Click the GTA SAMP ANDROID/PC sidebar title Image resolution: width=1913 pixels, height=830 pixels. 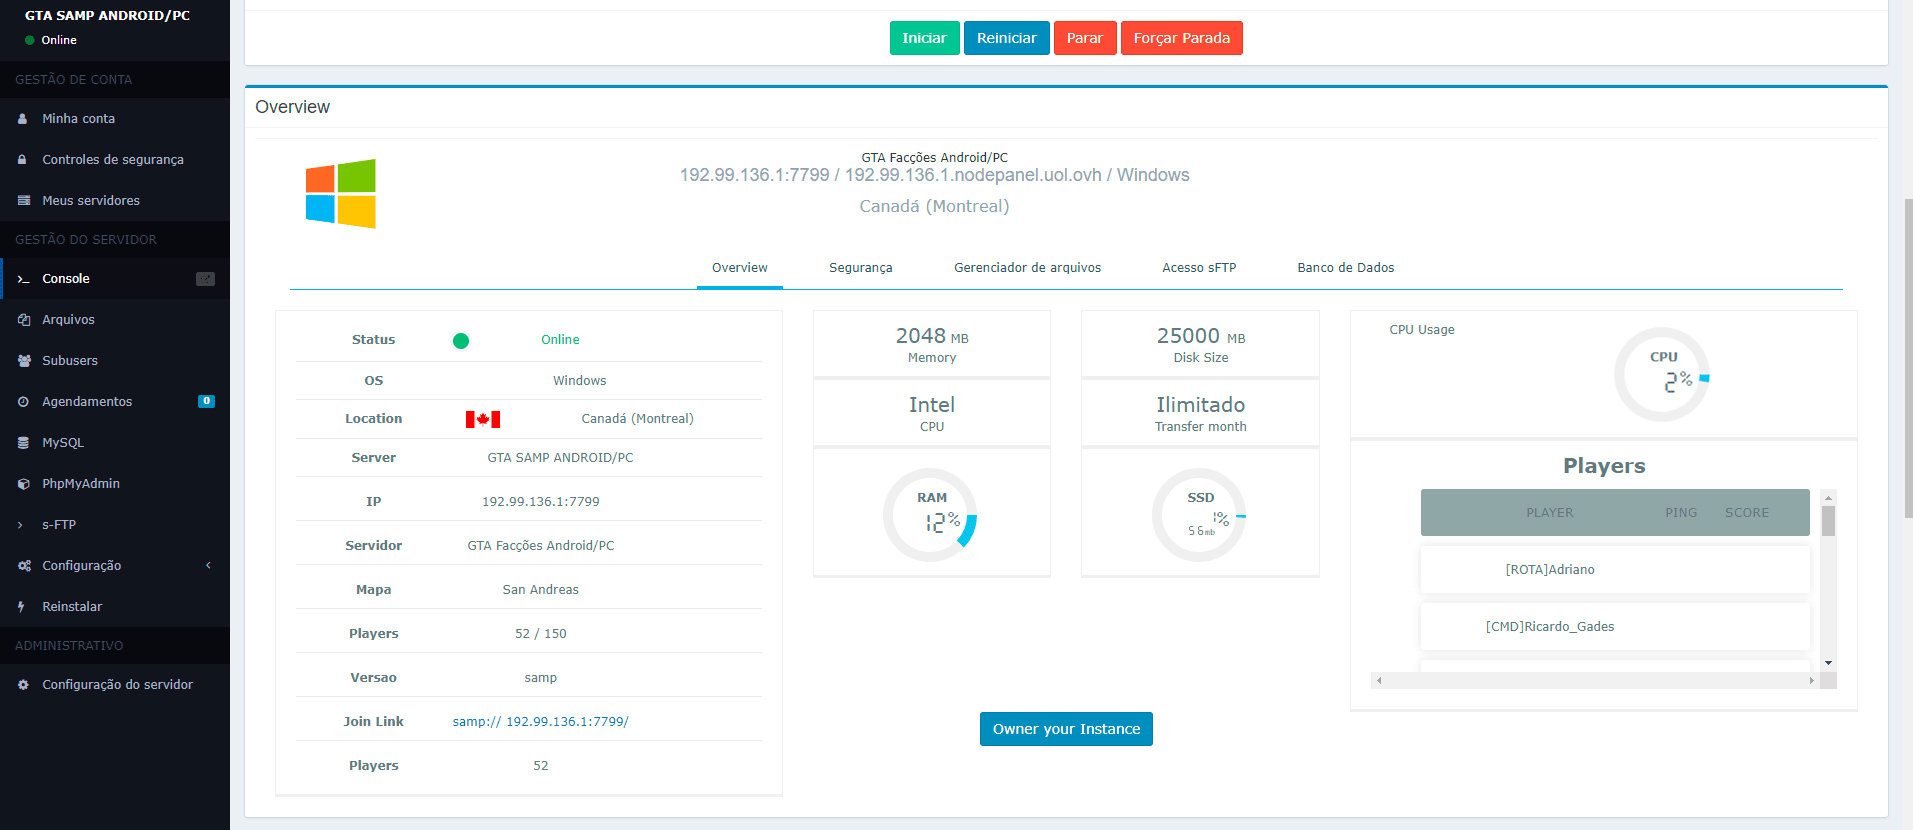coord(107,16)
